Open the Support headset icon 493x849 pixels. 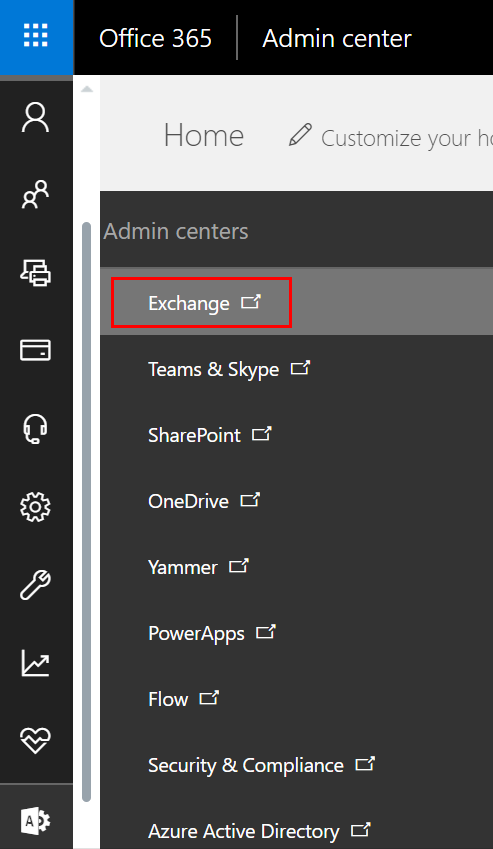[x=36, y=429]
